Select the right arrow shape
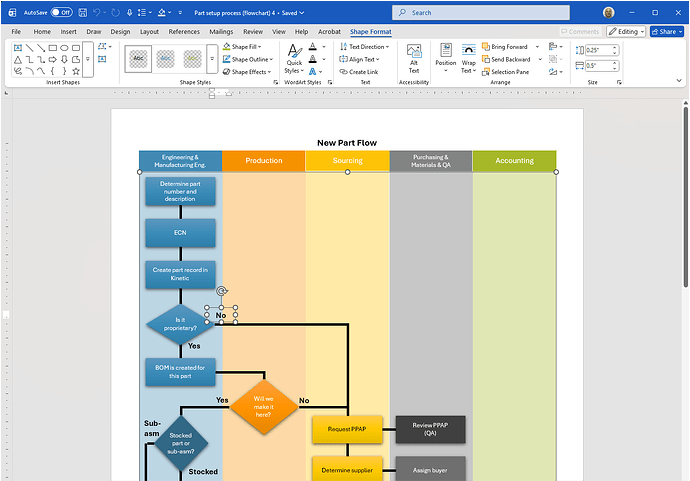This screenshot has width=690, height=481. 53,59
